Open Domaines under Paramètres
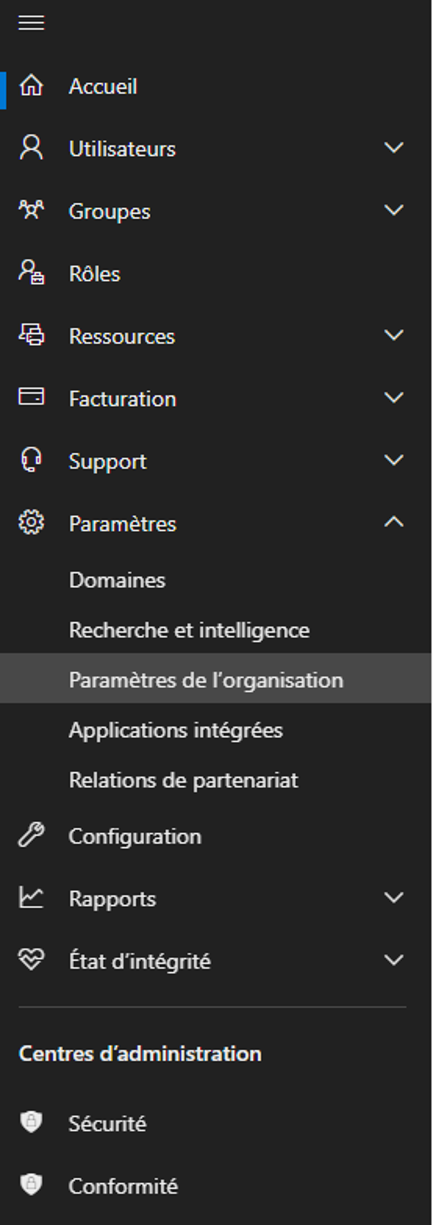Screen dimensions: 433x1225 pos(117,580)
